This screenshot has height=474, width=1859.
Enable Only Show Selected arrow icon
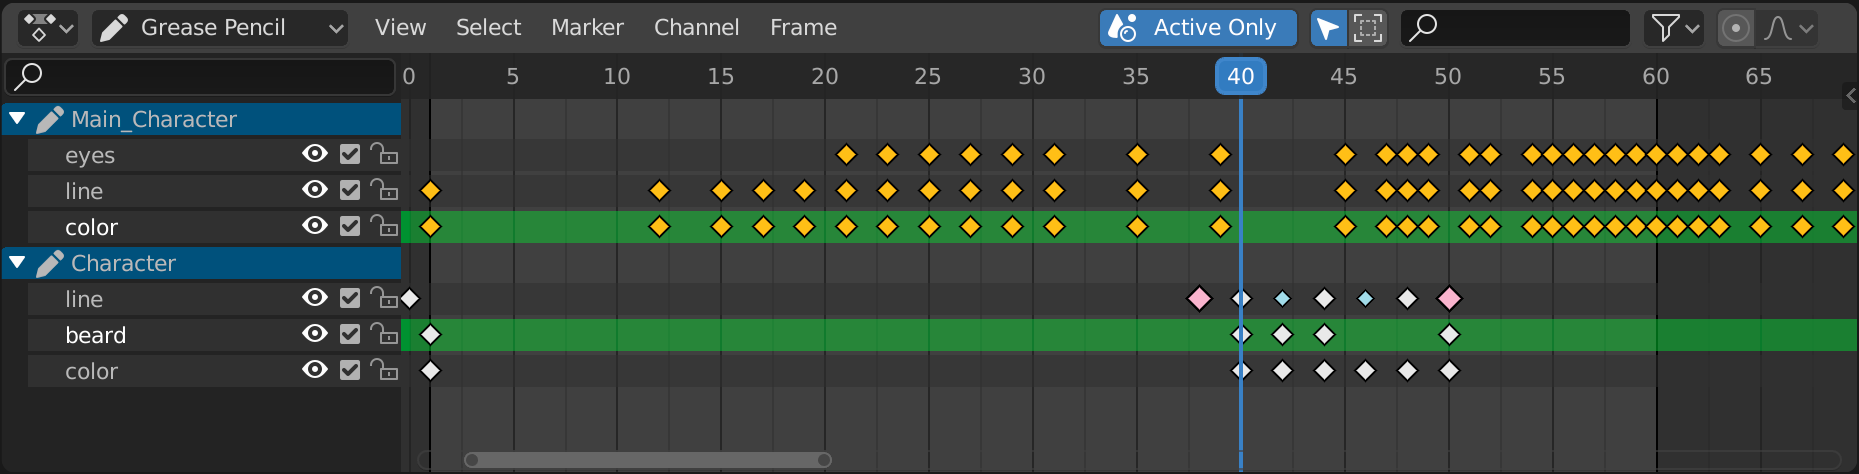[x=1328, y=28]
